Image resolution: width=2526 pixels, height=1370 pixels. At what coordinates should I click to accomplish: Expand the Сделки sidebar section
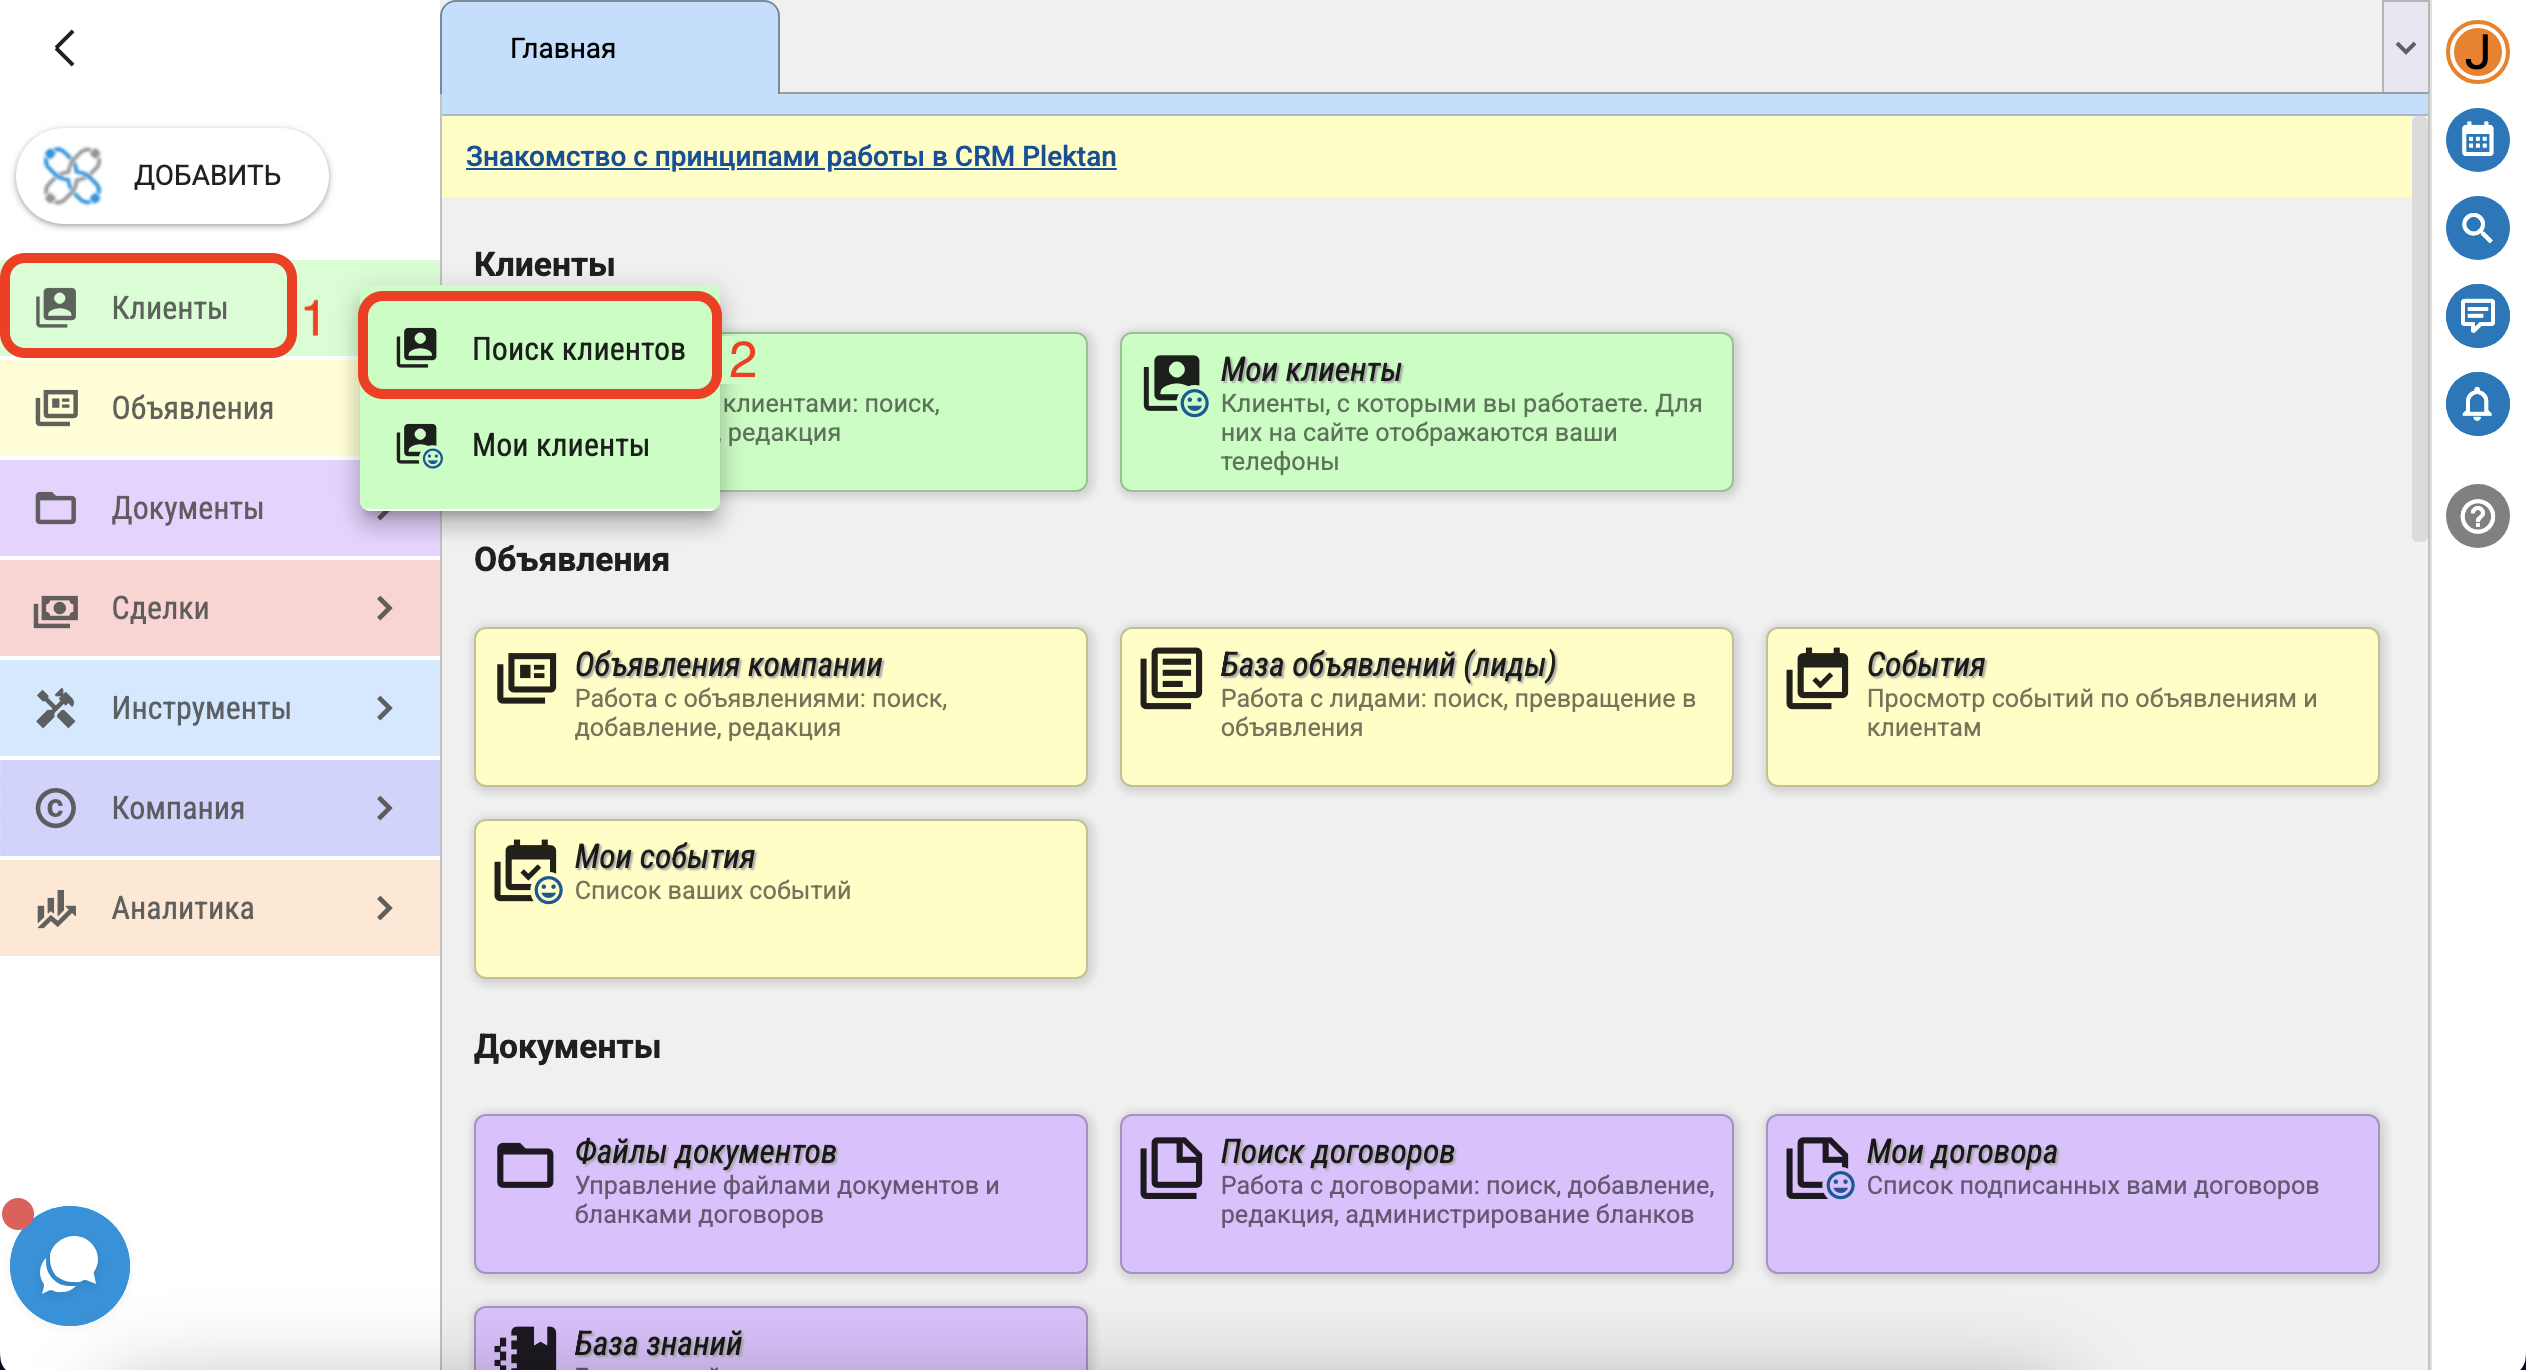384,608
